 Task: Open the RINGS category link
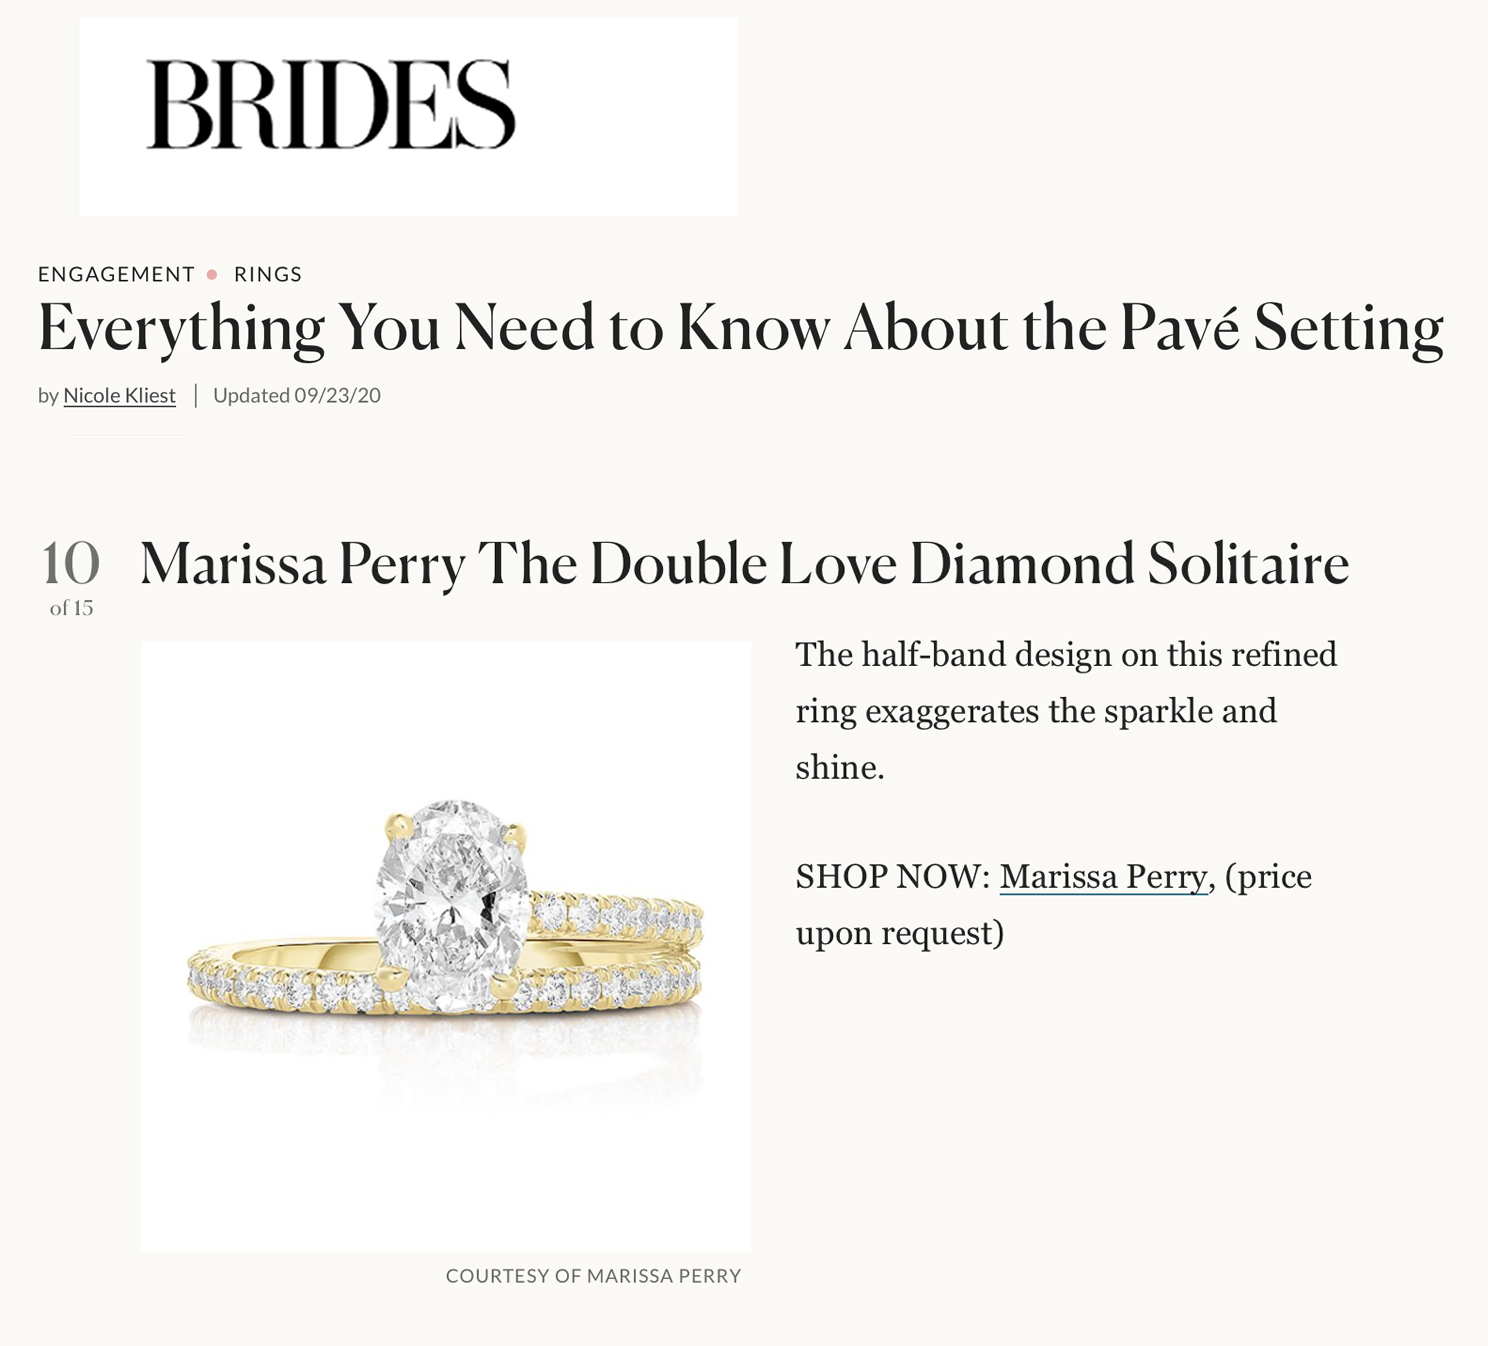click(x=268, y=274)
